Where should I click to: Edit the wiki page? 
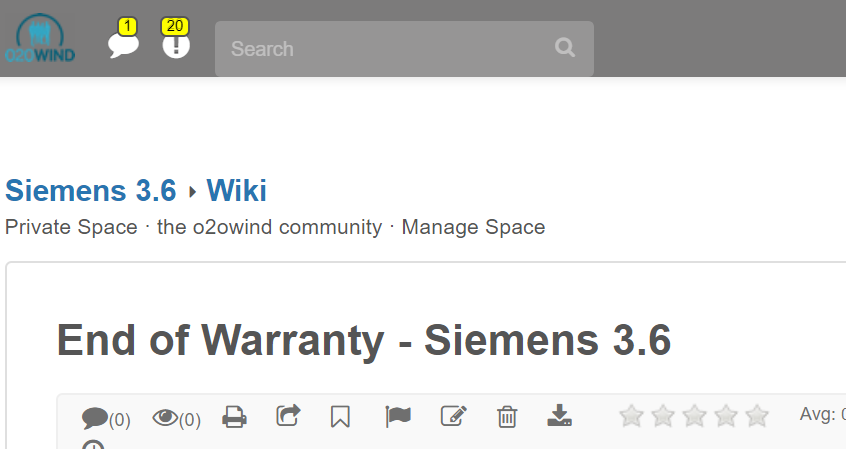tap(453, 416)
